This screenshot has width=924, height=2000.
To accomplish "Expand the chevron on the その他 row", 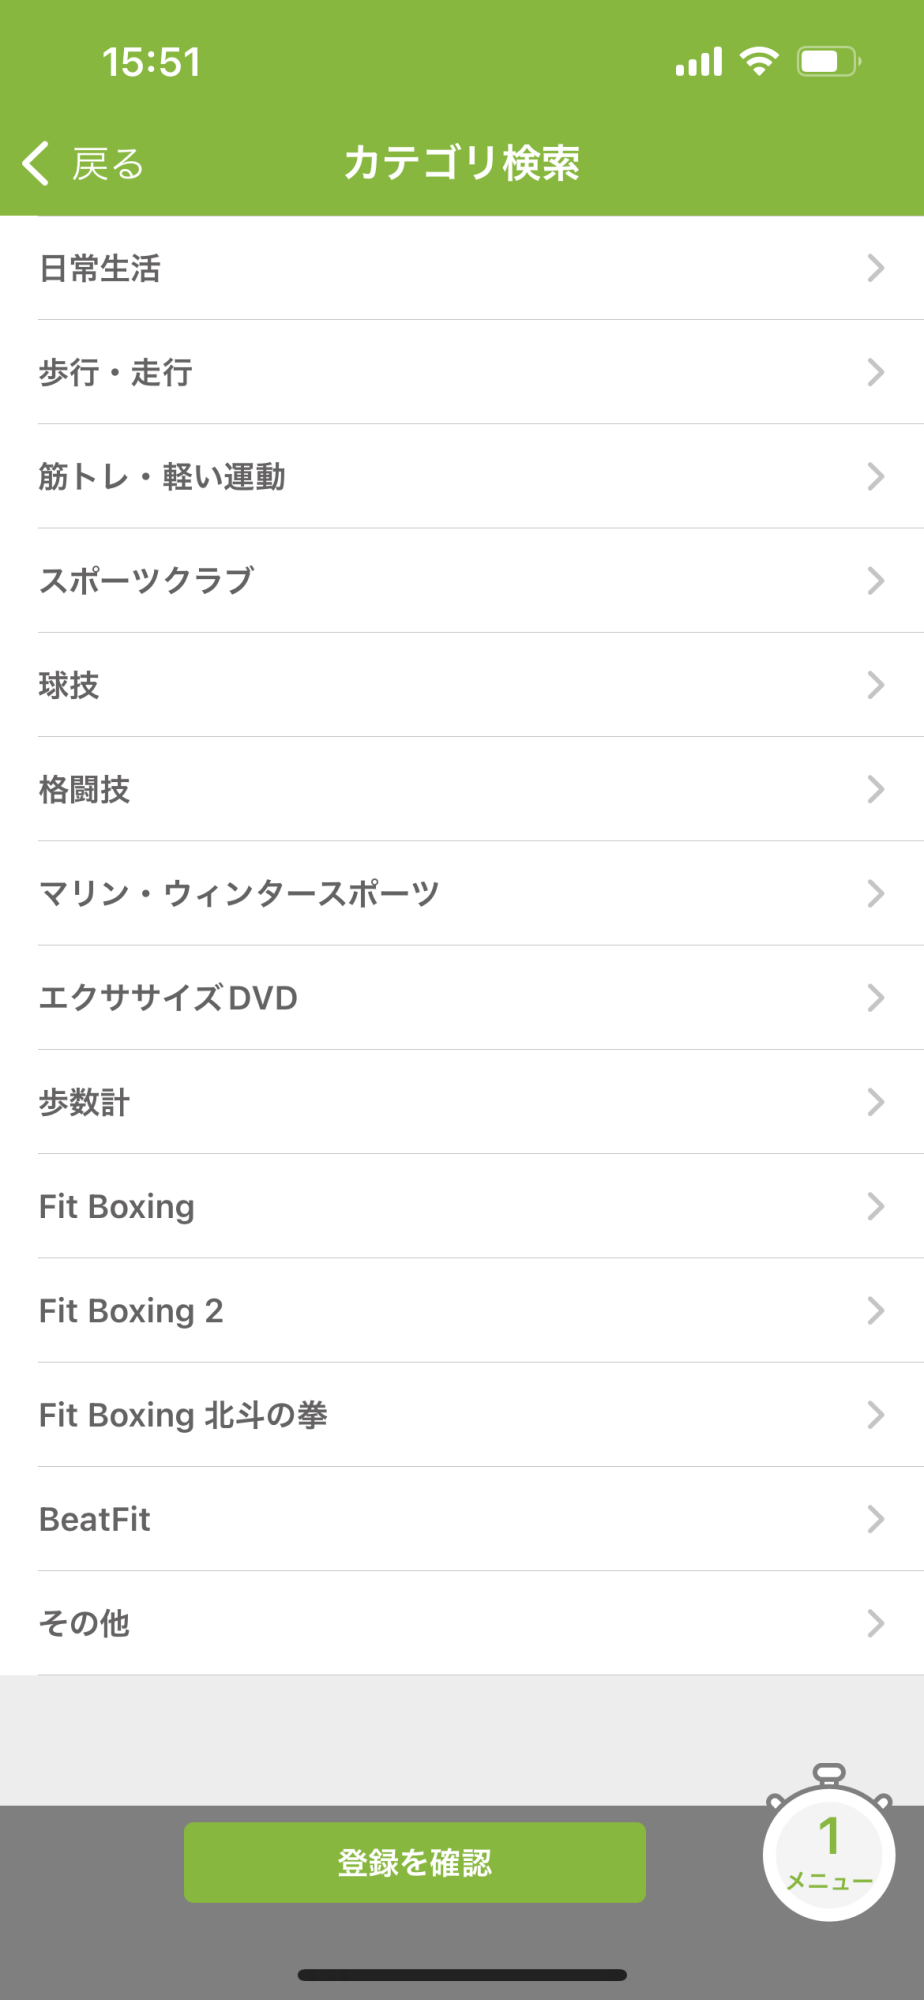I will [x=876, y=1623].
